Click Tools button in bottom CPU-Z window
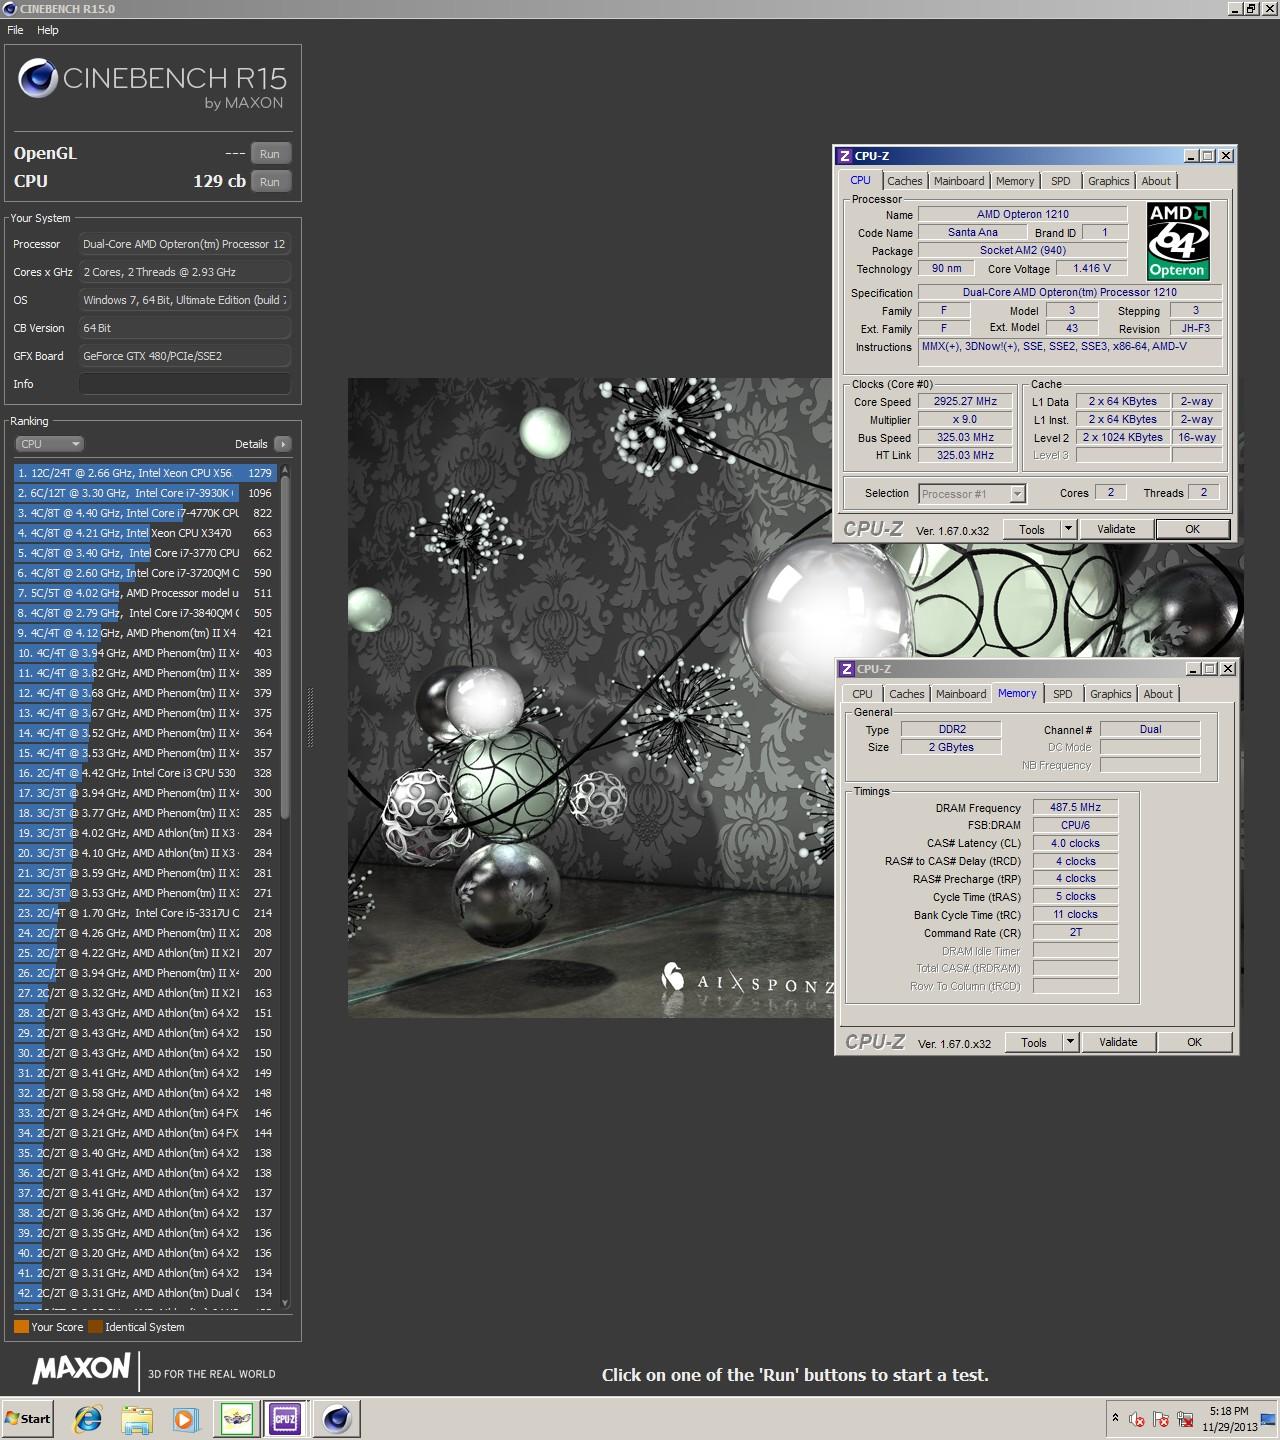The image size is (1280, 1440). (x=1034, y=1043)
